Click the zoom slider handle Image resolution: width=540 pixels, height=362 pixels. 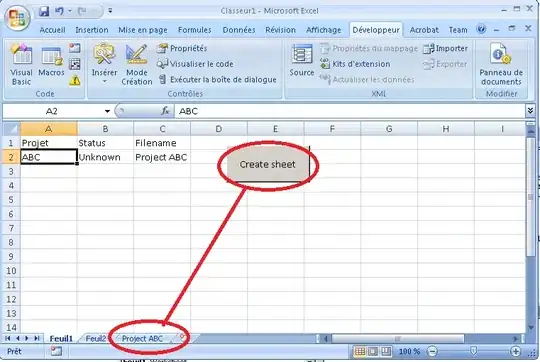(x=474, y=351)
